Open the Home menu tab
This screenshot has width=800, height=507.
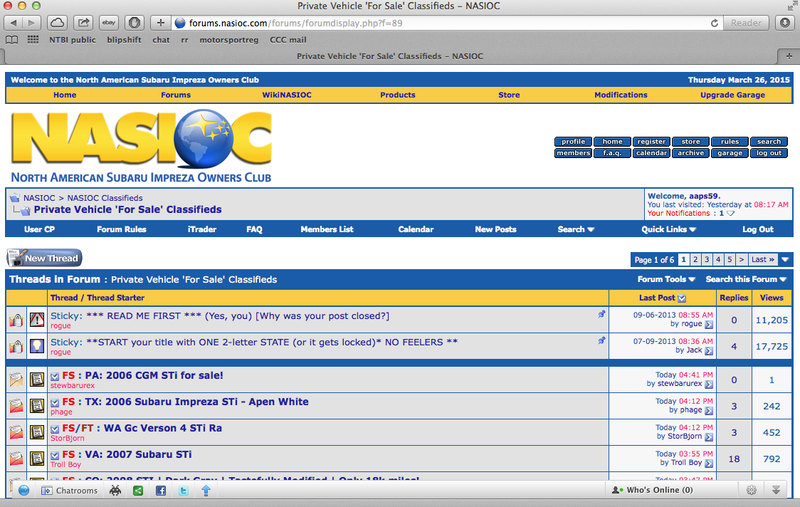point(65,95)
